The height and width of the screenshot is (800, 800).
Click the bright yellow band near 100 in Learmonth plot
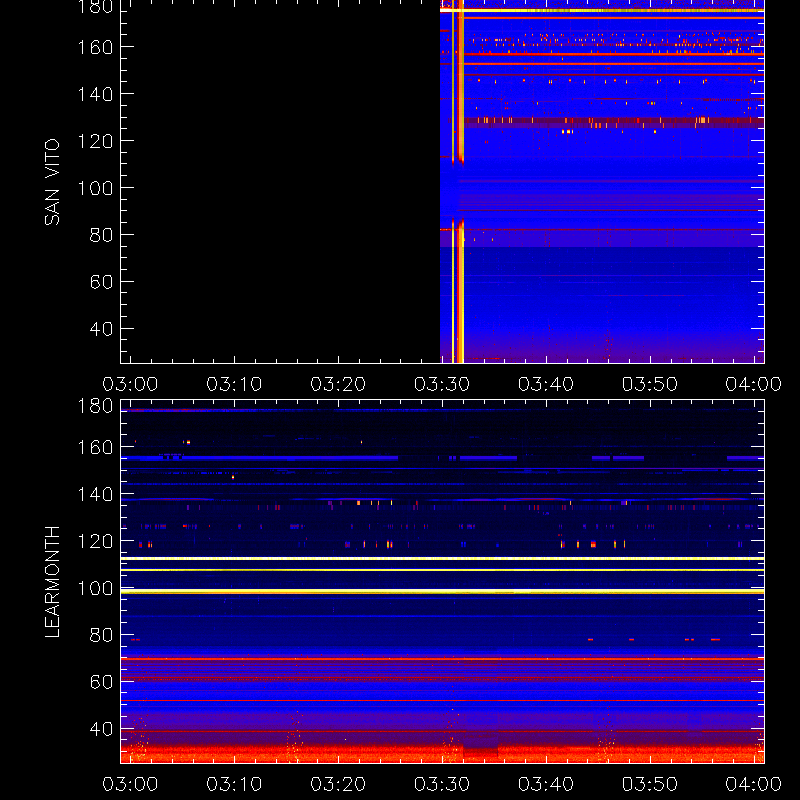pyautogui.click(x=442, y=591)
